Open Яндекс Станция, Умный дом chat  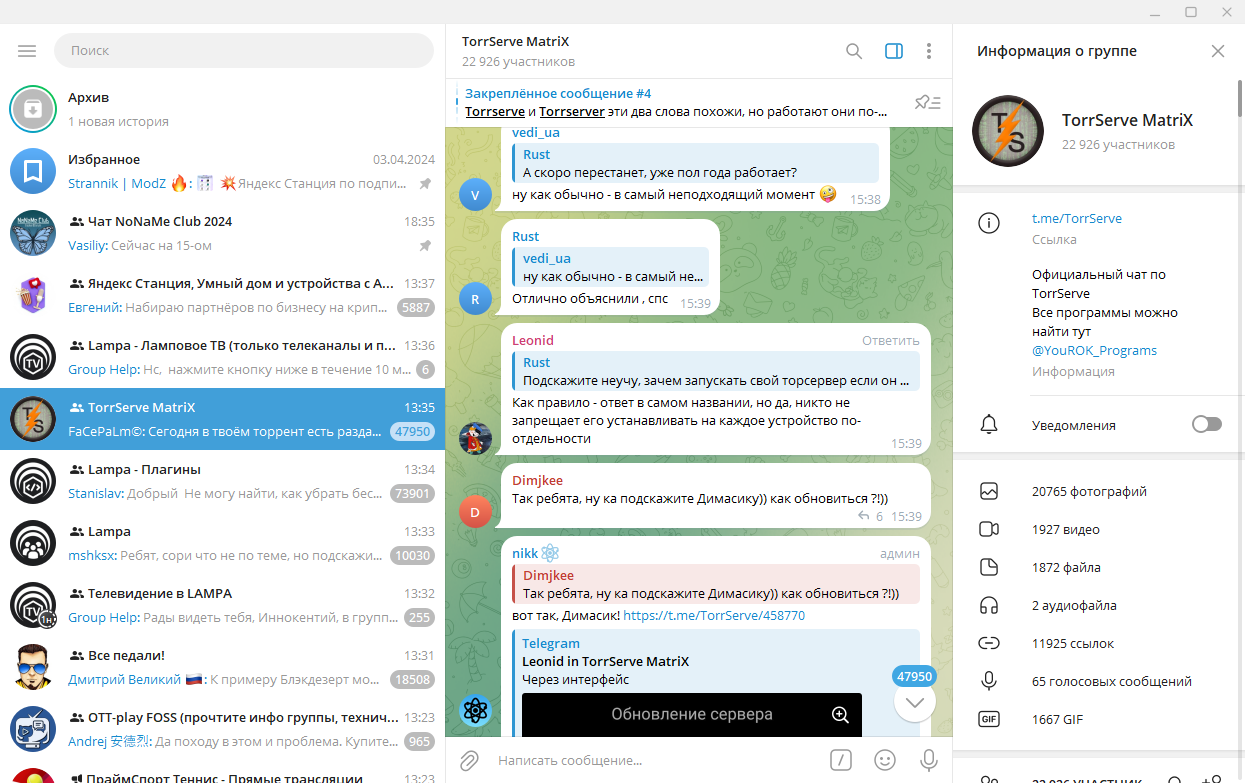222,295
